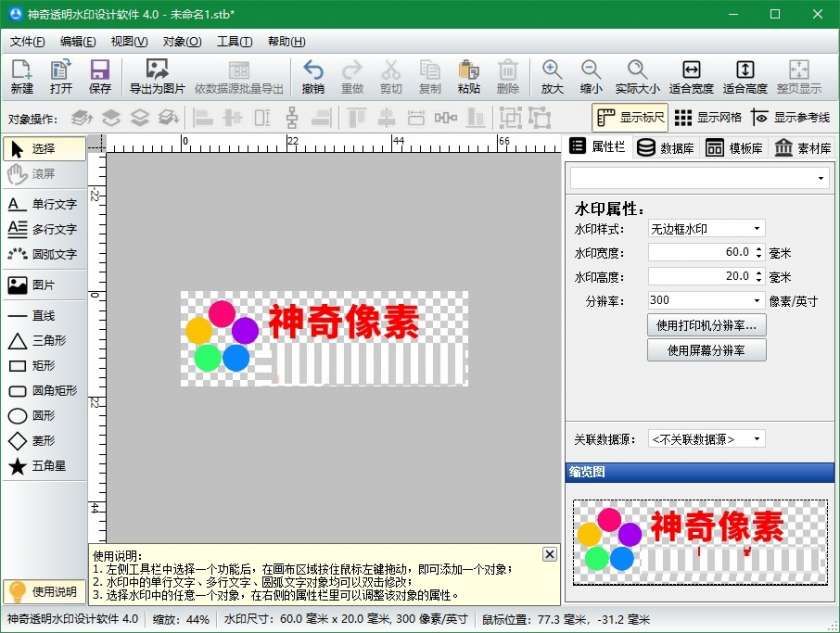Zoom in with the 放大 magnifier icon
The width and height of the screenshot is (840, 633).
tap(552, 76)
